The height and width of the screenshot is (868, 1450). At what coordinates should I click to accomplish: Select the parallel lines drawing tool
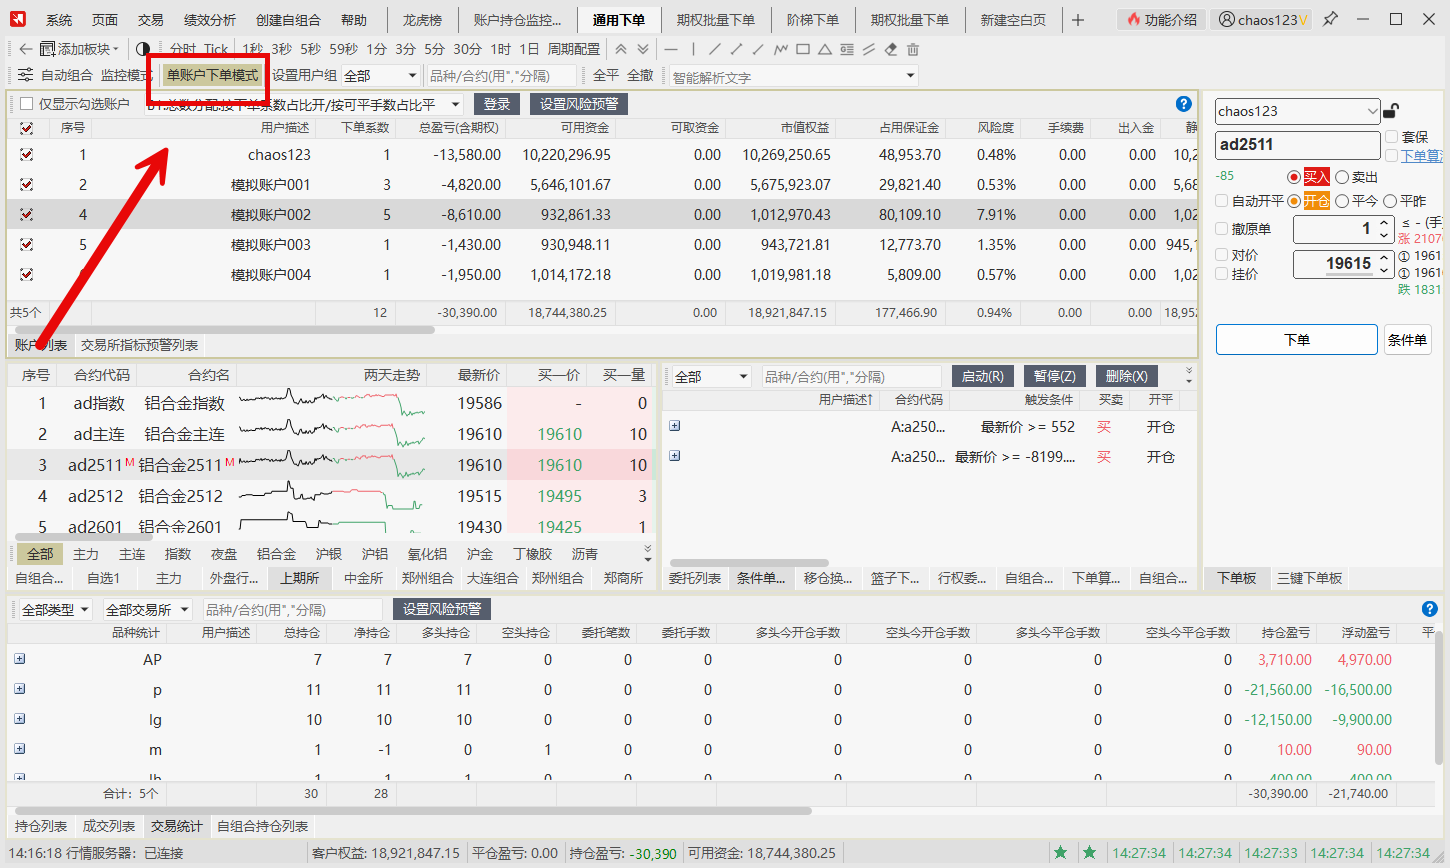coord(868,49)
